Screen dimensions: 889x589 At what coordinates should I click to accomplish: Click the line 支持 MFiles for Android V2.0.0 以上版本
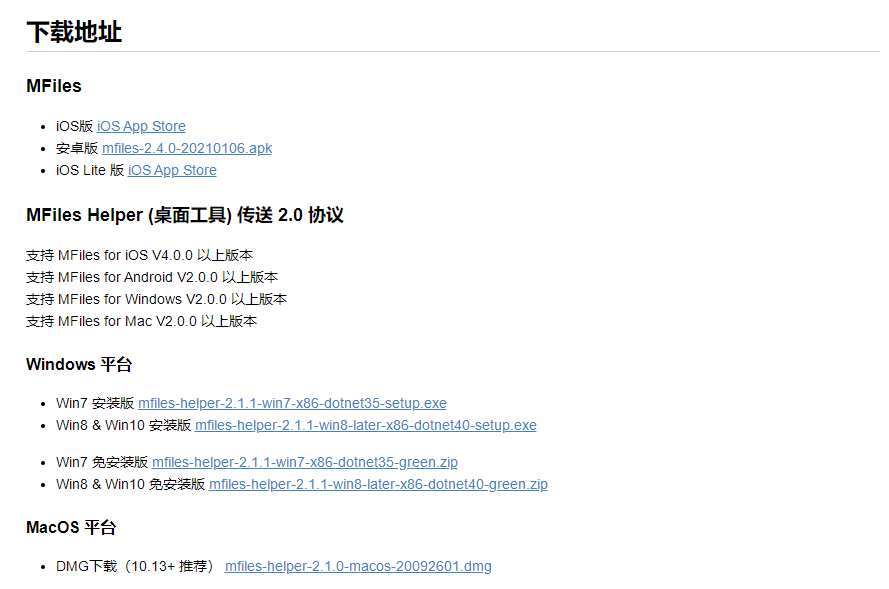(152, 277)
